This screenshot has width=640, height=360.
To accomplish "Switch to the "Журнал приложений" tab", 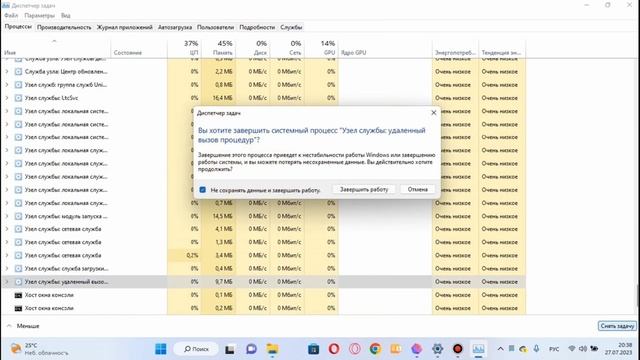I will 124,27.
